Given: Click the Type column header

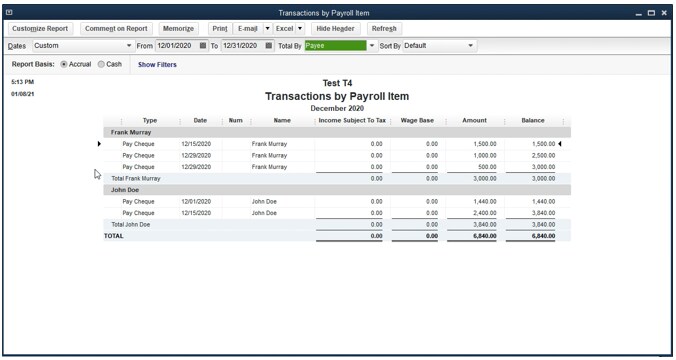Looking at the screenshot, I should (150, 121).
